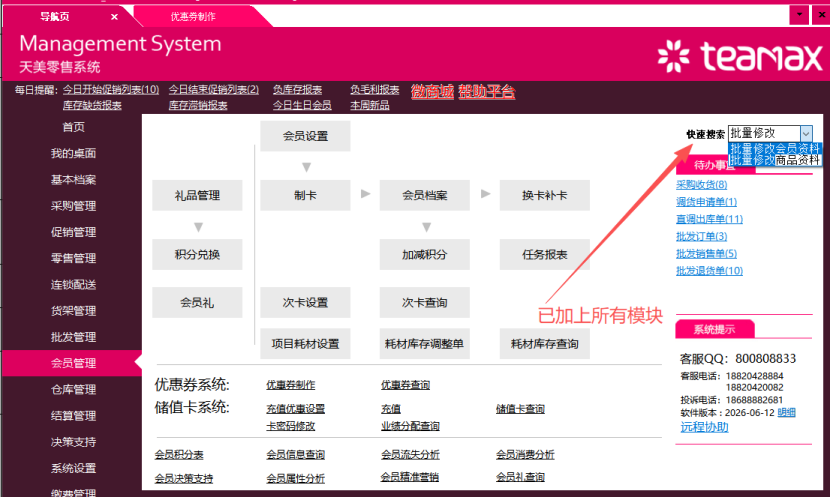Viewport: 830px width, 497px height.
Task: Open 连锁配送 in the sidebar
Action: [73, 285]
